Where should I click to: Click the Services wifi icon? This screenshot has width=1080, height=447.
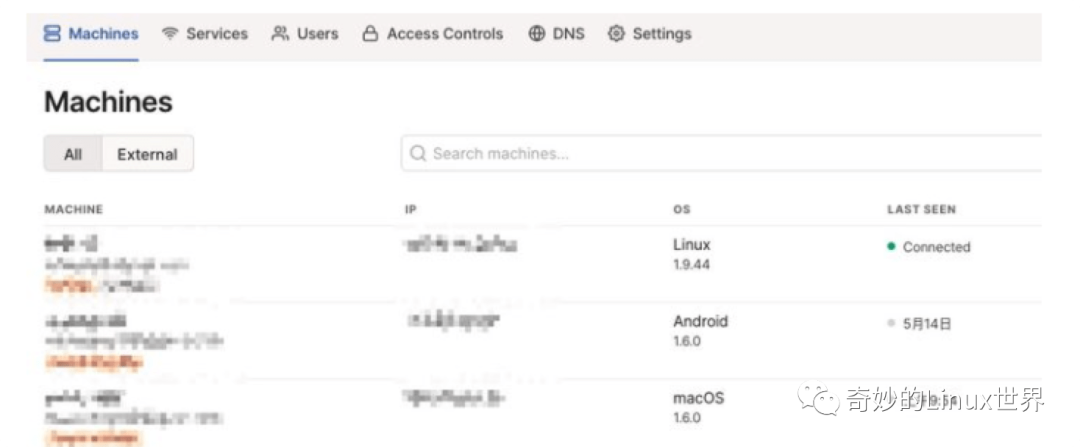pyautogui.click(x=170, y=34)
